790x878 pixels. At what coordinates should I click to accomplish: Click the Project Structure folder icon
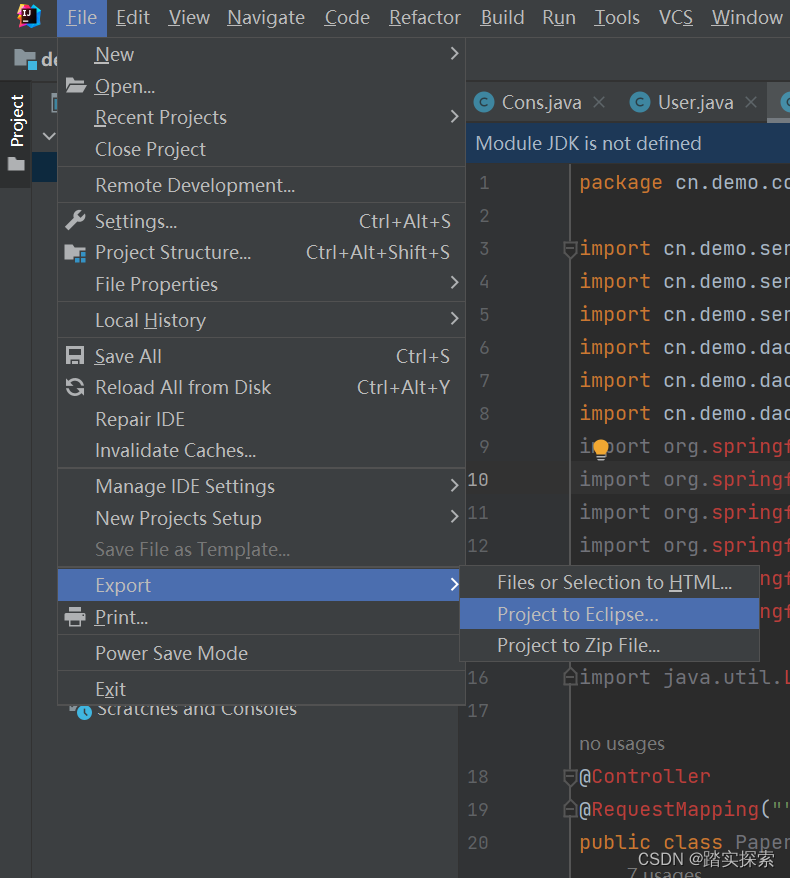click(75, 253)
